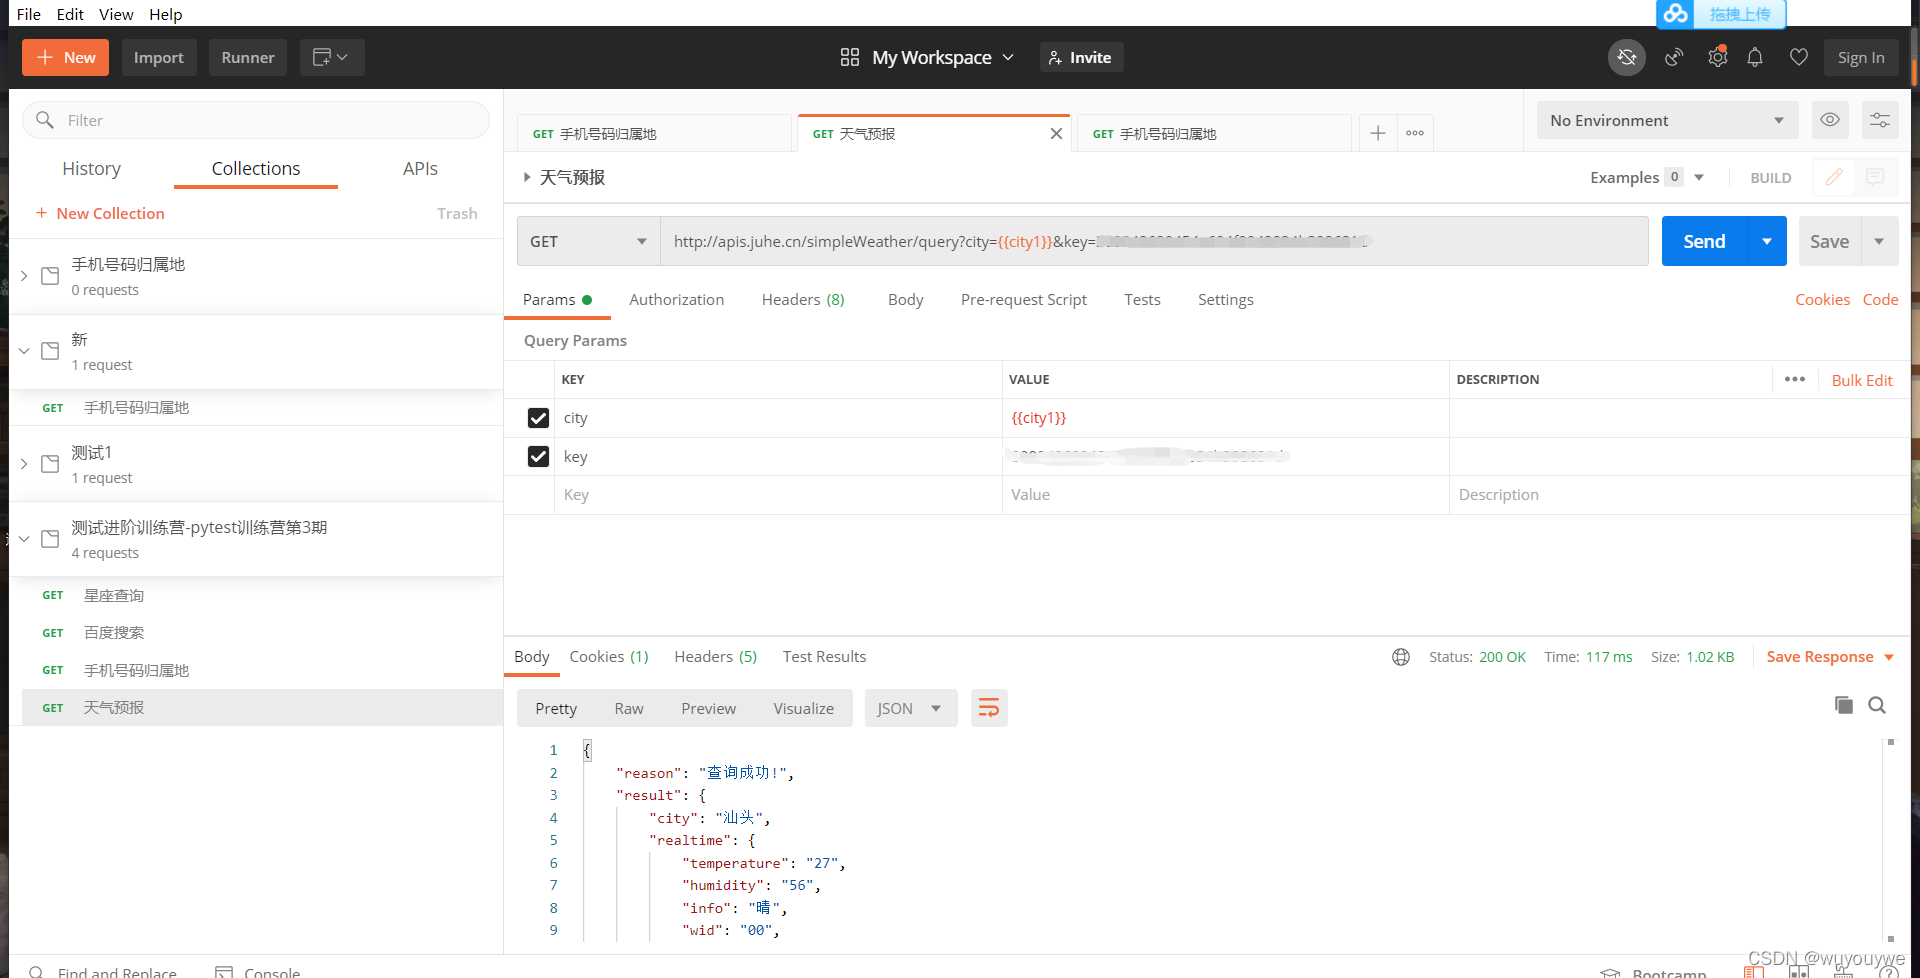1920x978 pixels.
Task: Open the Save Response dropdown
Action: pyautogui.click(x=1830, y=657)
